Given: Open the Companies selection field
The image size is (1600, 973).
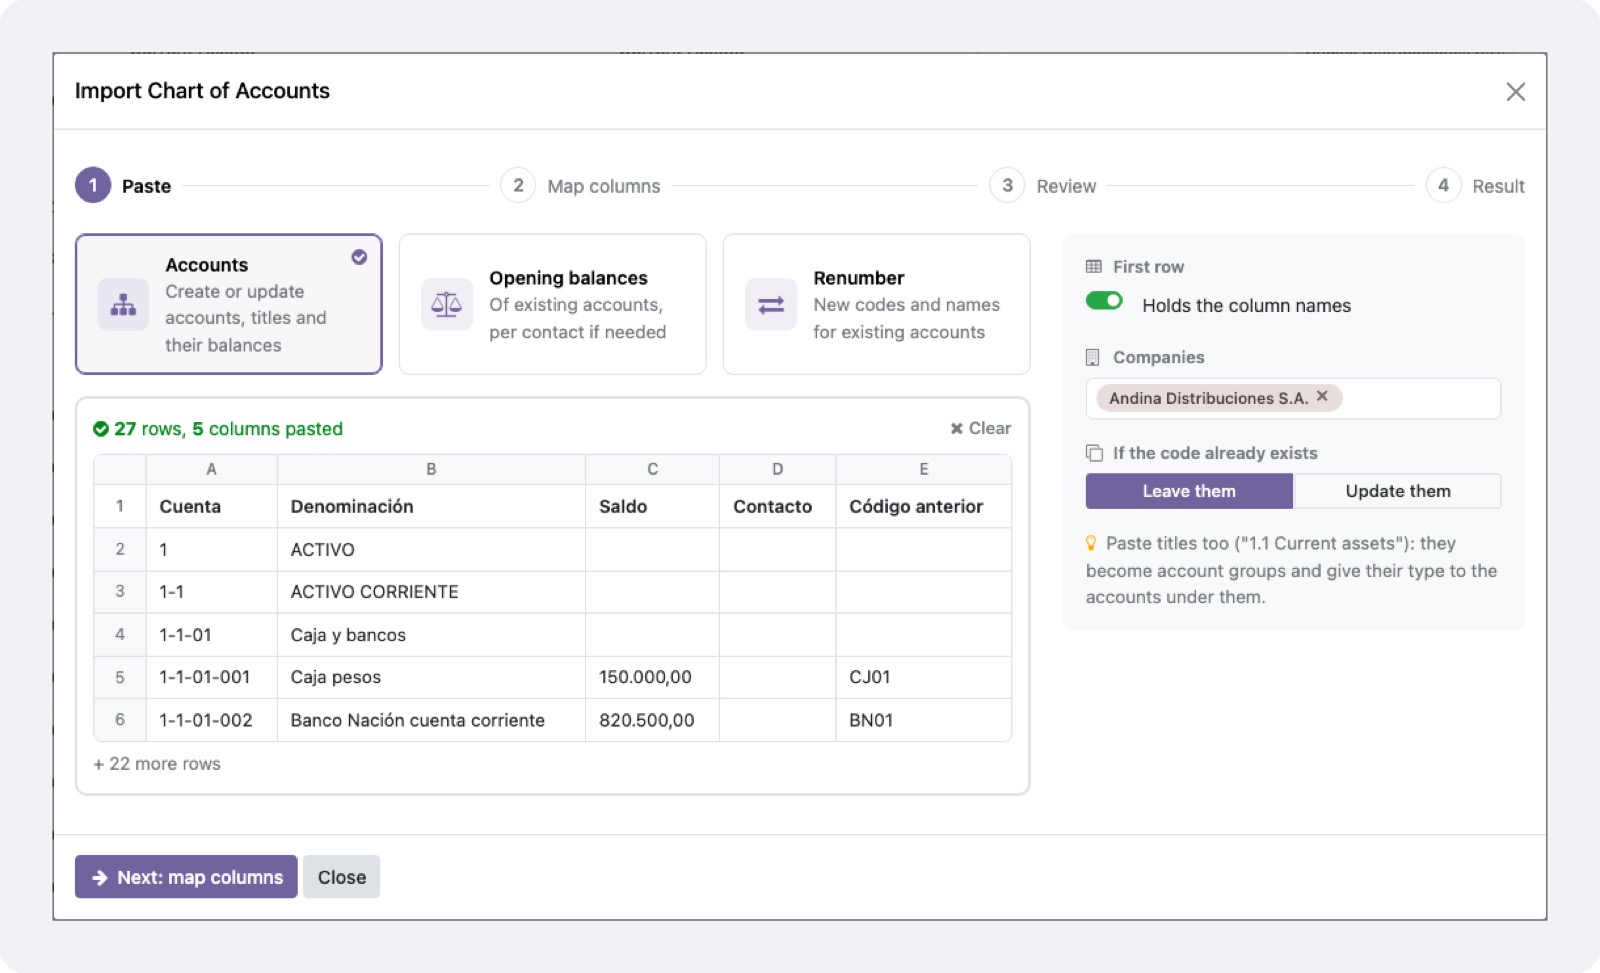Looking at the screenshot, I should (x=1293, y=398).
